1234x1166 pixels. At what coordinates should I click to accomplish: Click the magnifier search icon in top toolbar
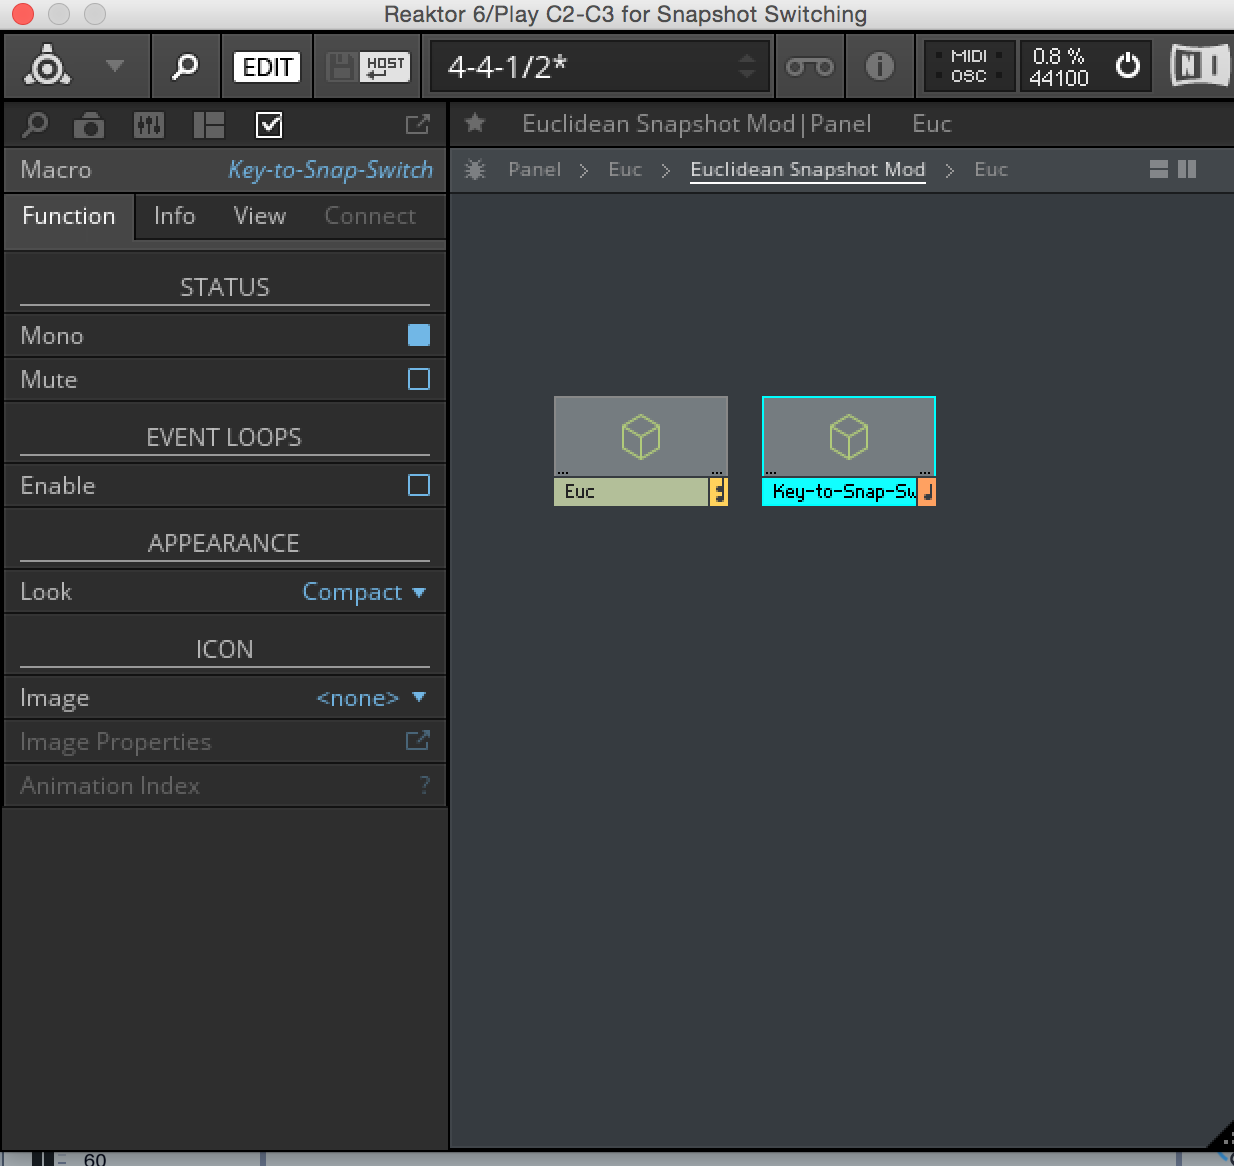point(185,67)
